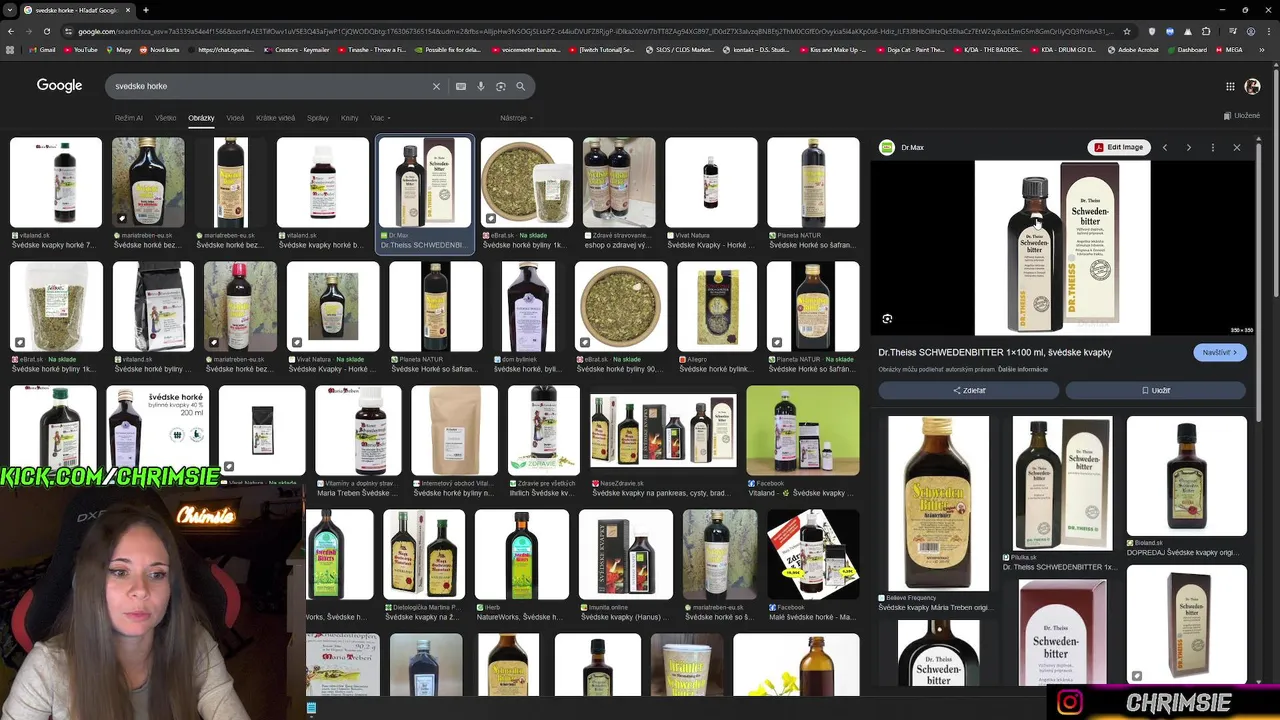1280x720 pixels.
Task: Reload the current Google page
Action: coord(46,31)
